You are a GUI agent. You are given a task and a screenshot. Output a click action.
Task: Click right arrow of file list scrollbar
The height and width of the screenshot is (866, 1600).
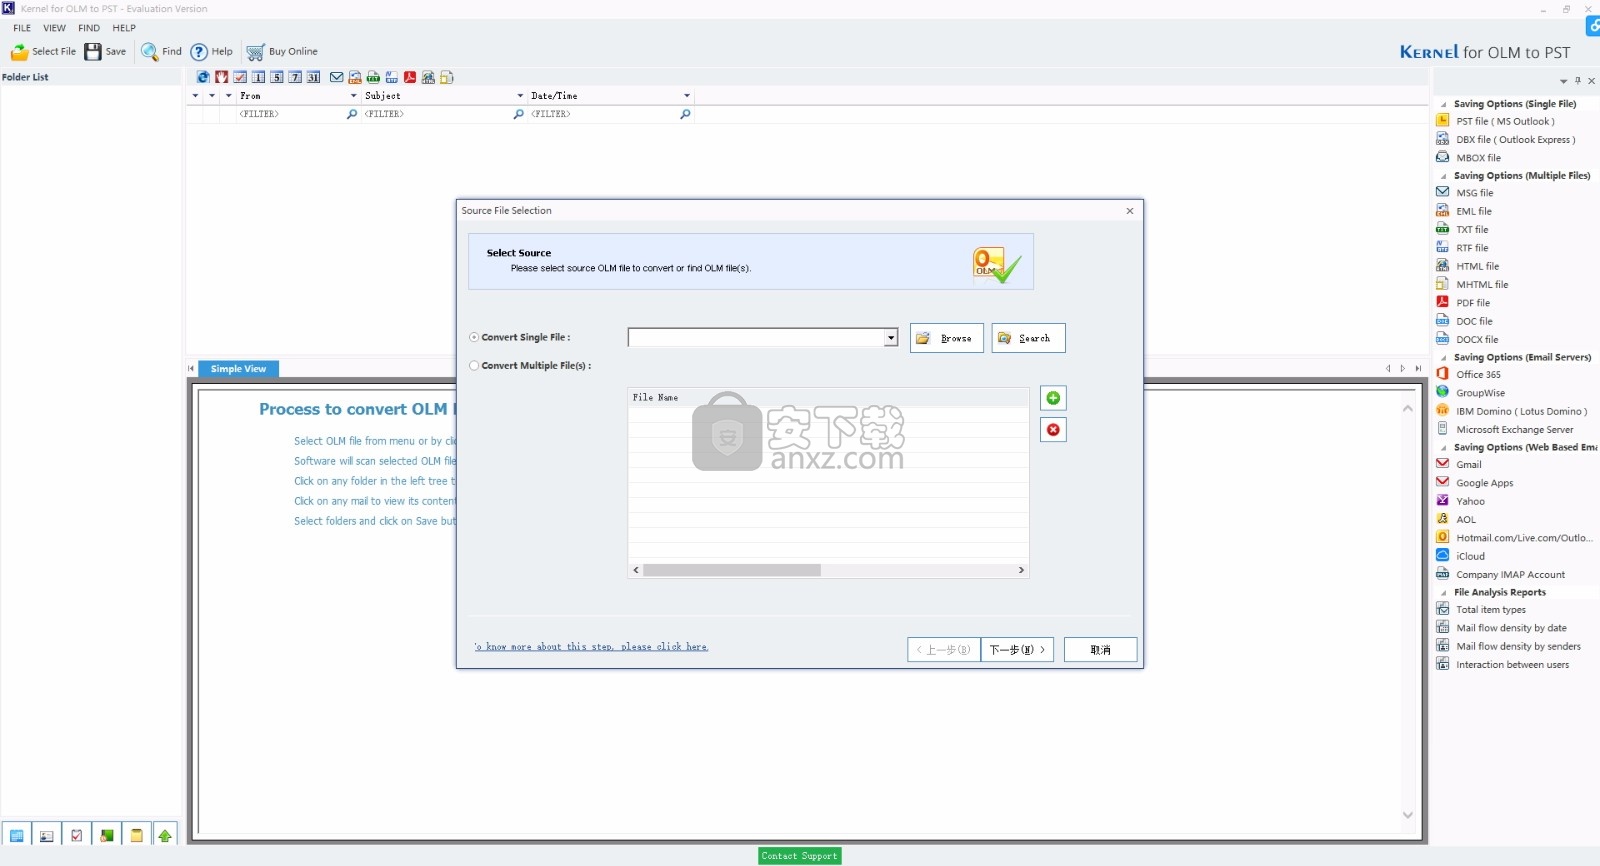tap(1021, 570)
